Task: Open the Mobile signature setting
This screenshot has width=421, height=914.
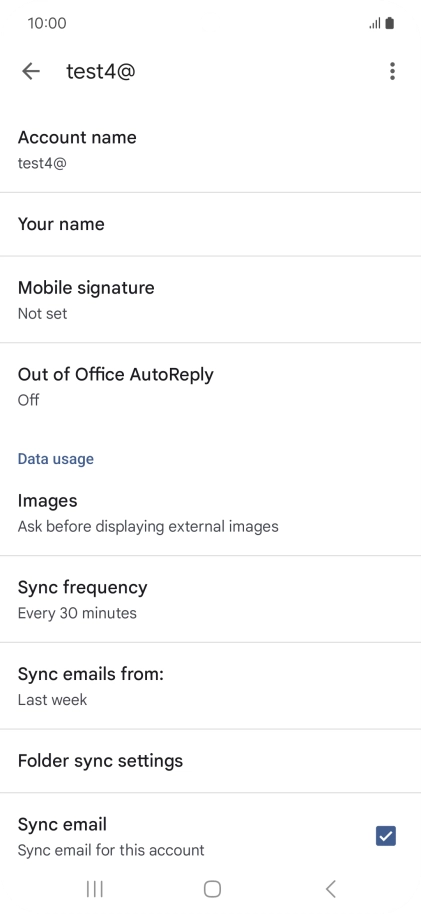Action: click(x=210, y=300)
